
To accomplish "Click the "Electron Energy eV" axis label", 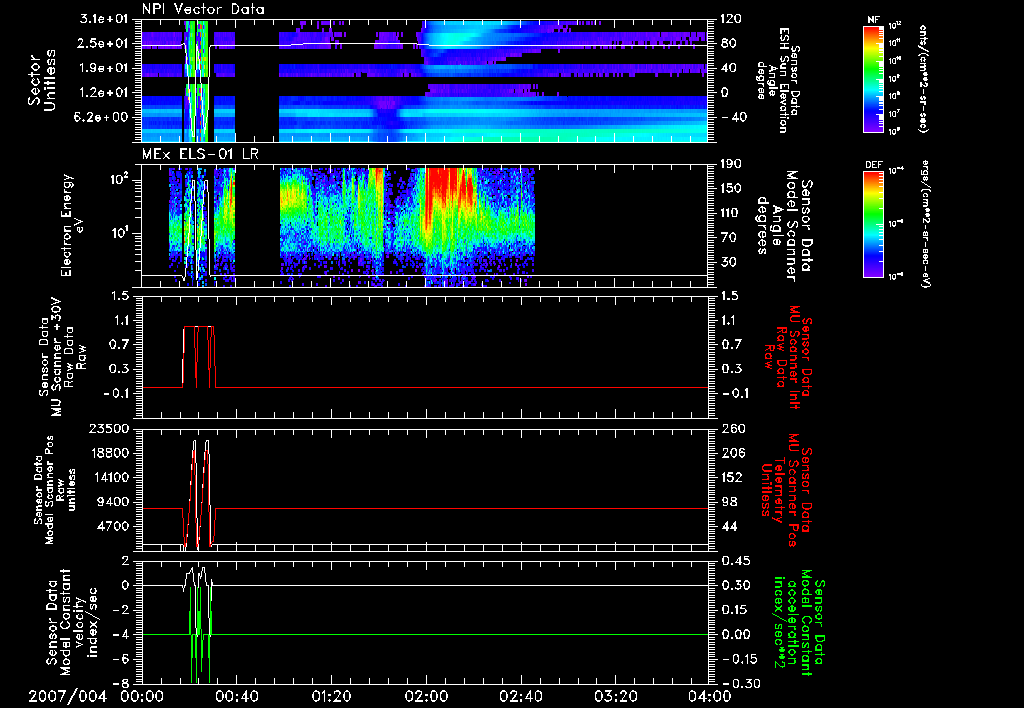I will click(74, 225).
